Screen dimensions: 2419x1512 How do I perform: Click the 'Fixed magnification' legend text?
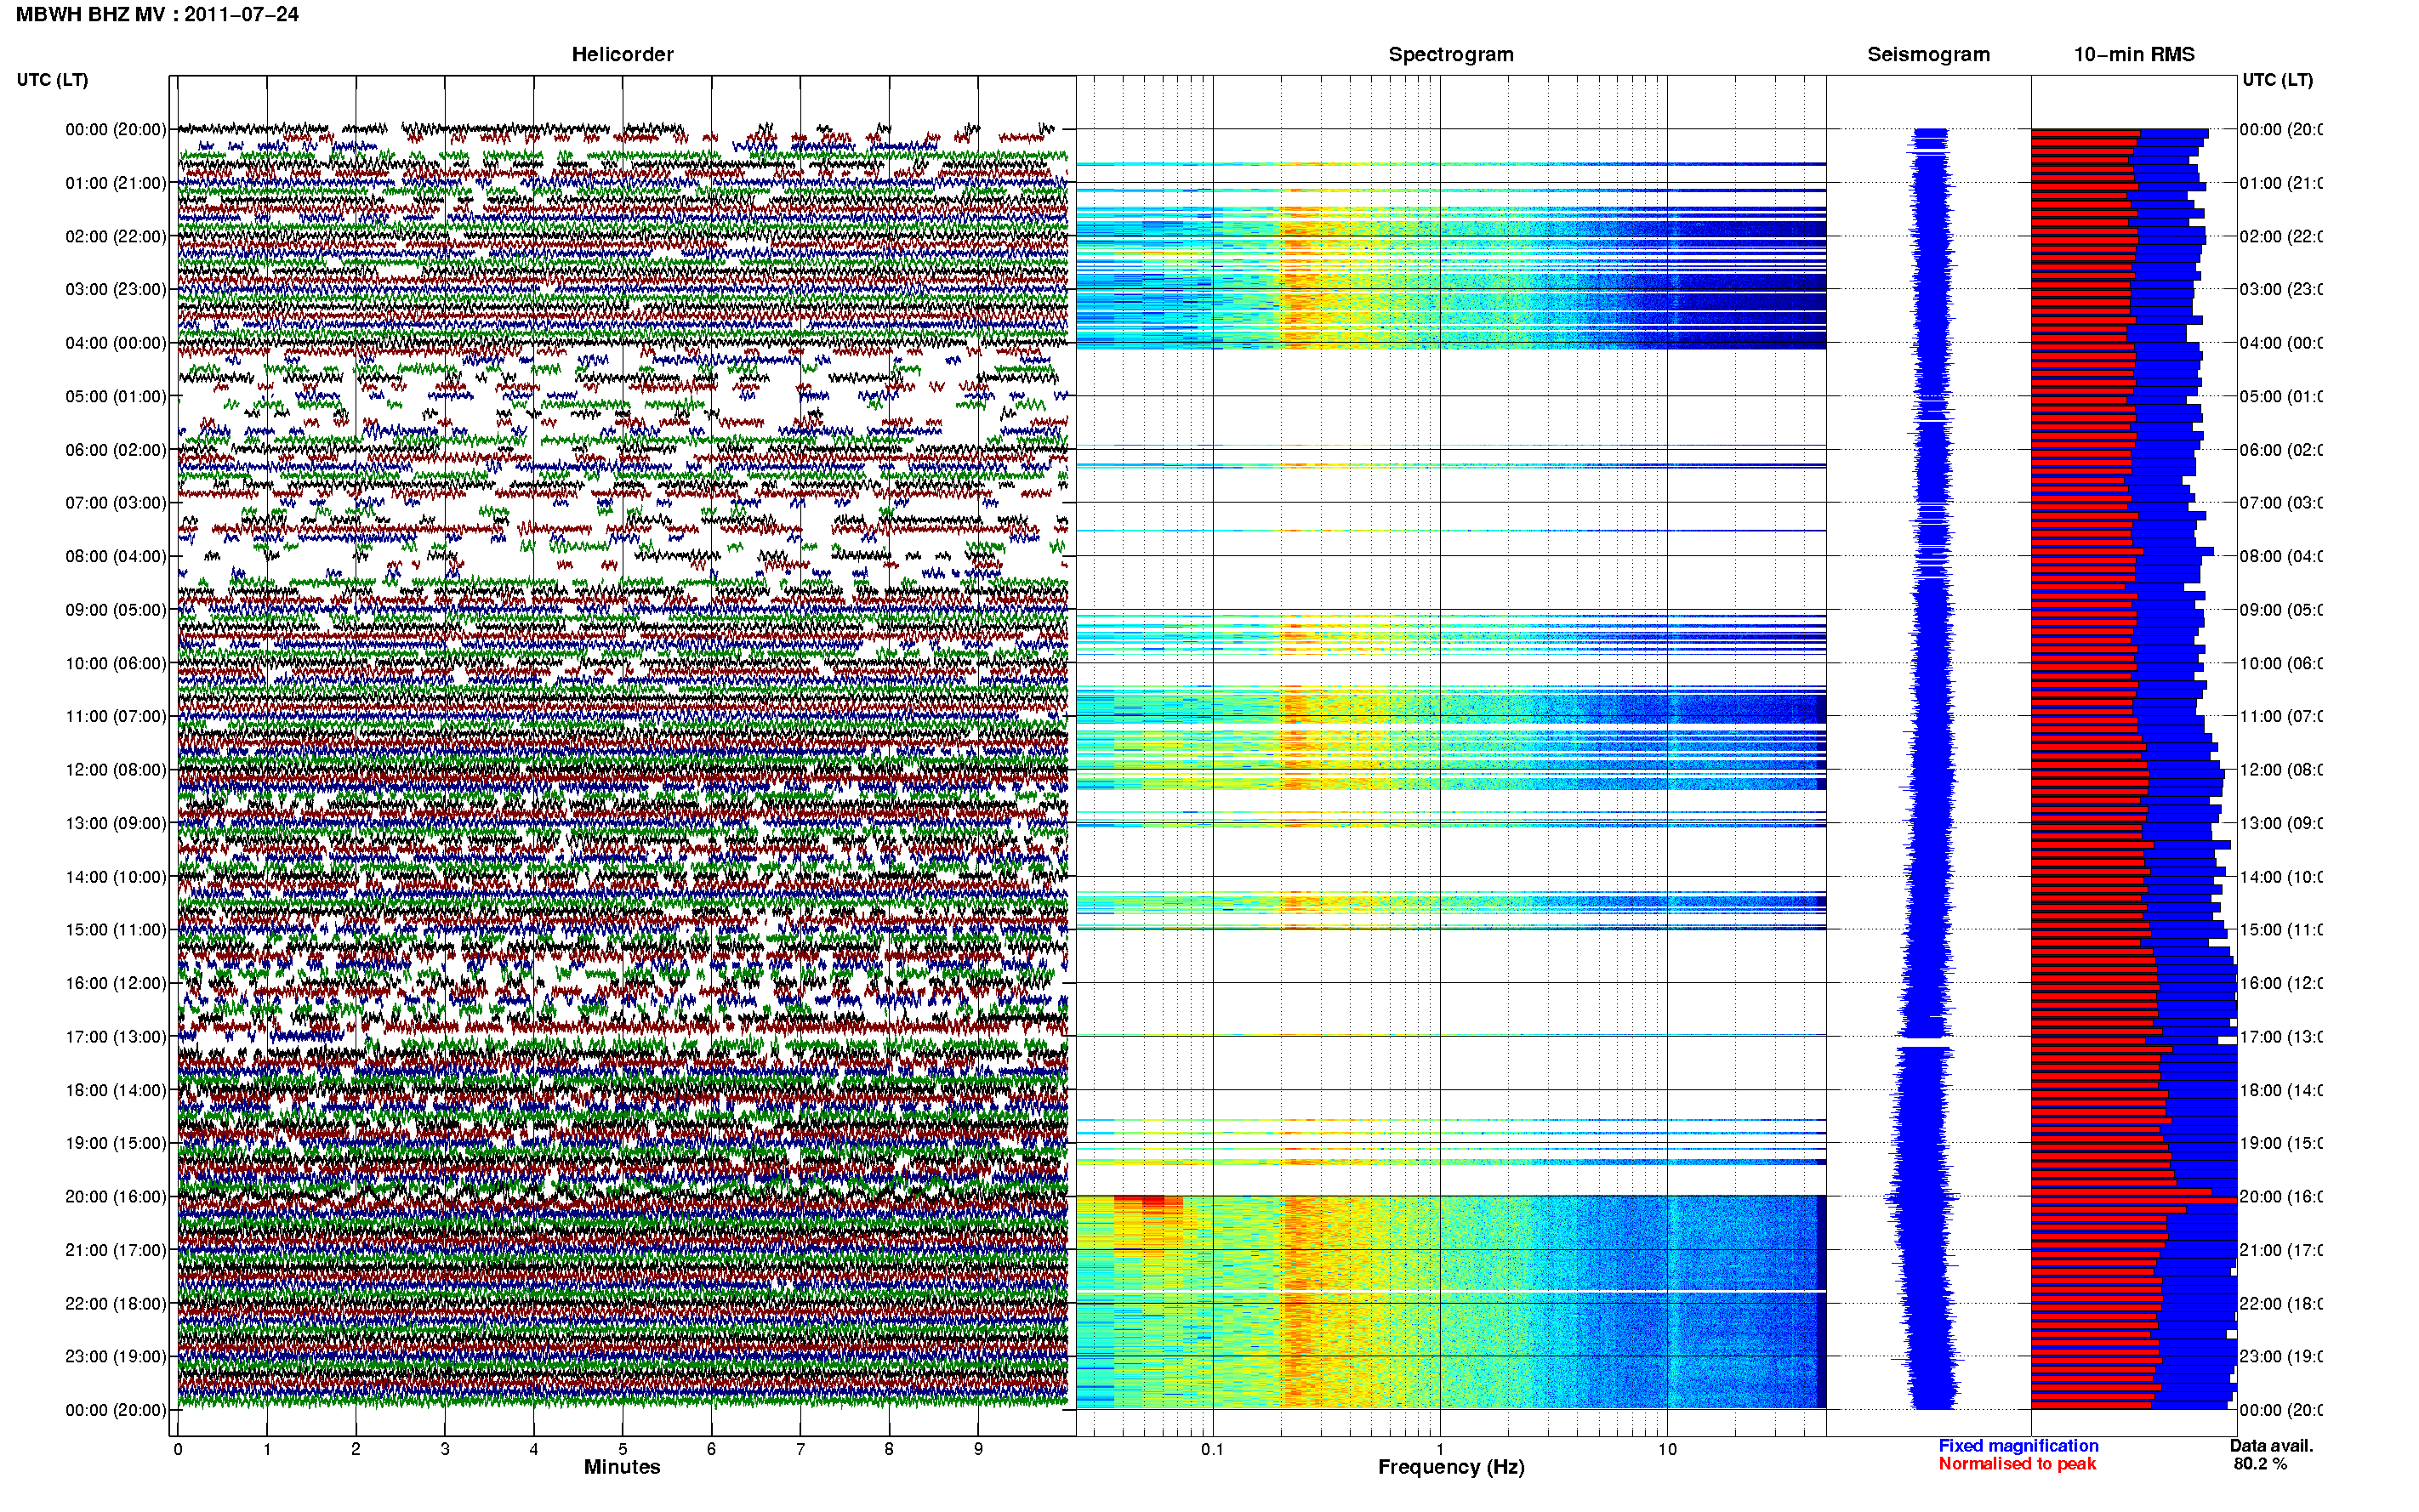click(2018, 1446)
